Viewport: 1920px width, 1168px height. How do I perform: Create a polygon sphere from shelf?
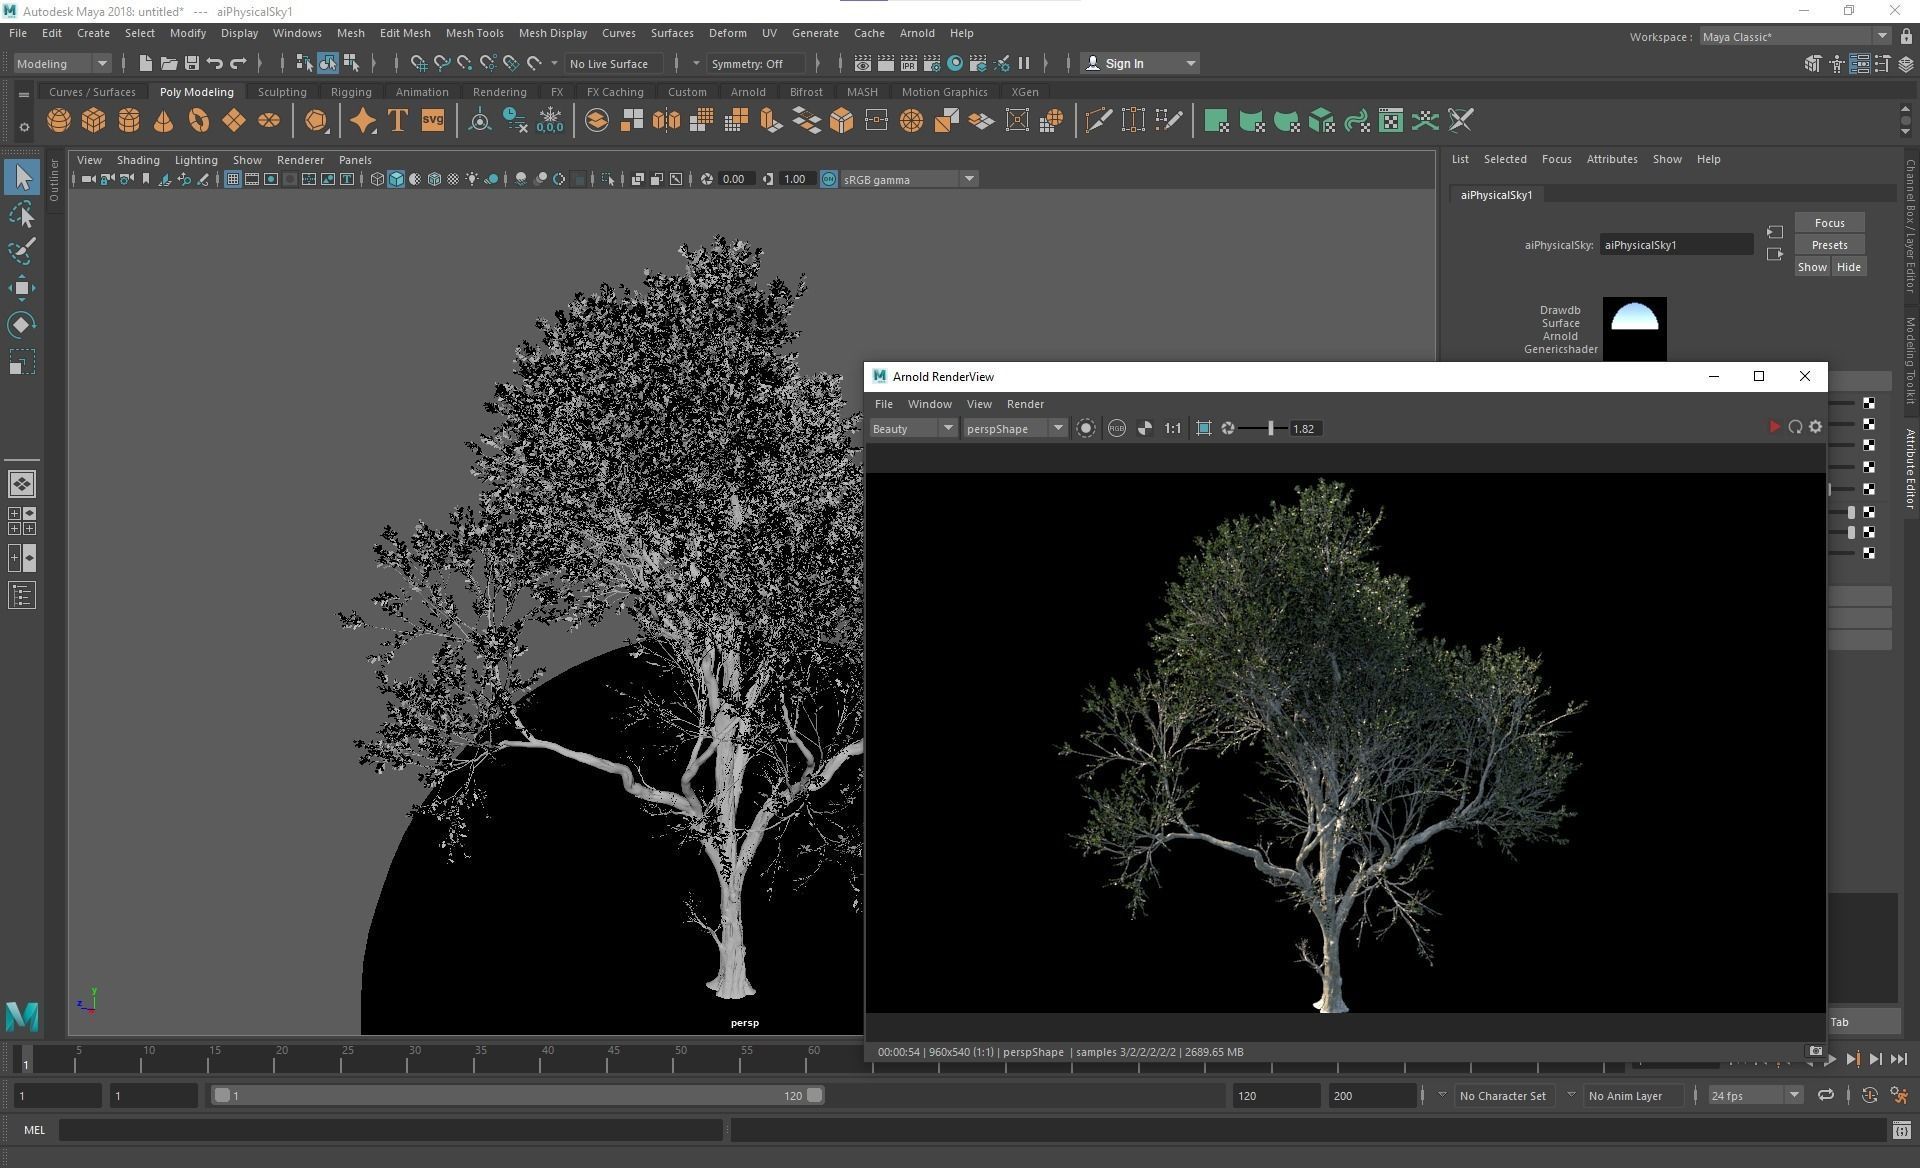pyautogui.click(x=59, y=121)
